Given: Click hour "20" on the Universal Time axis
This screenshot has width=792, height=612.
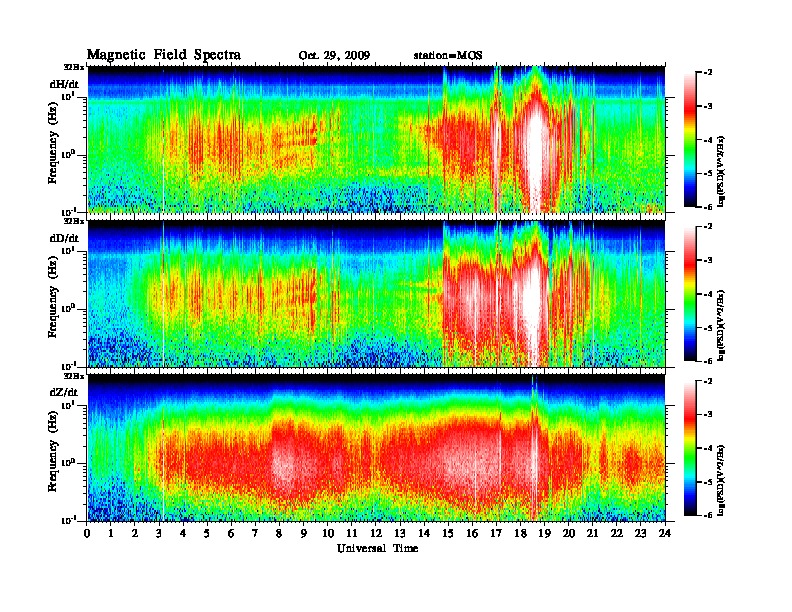Looking at the screenshot, I should point(569,534).
